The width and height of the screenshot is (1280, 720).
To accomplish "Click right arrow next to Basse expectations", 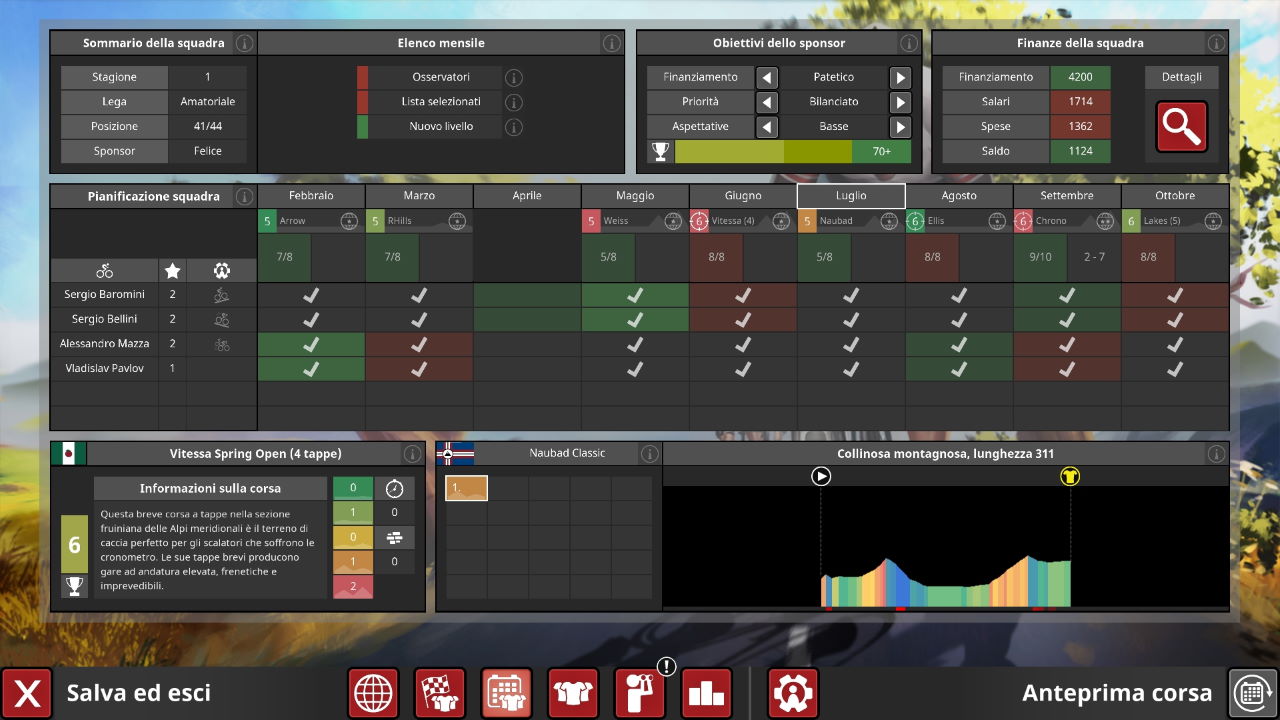I will [x=900, y=127].
